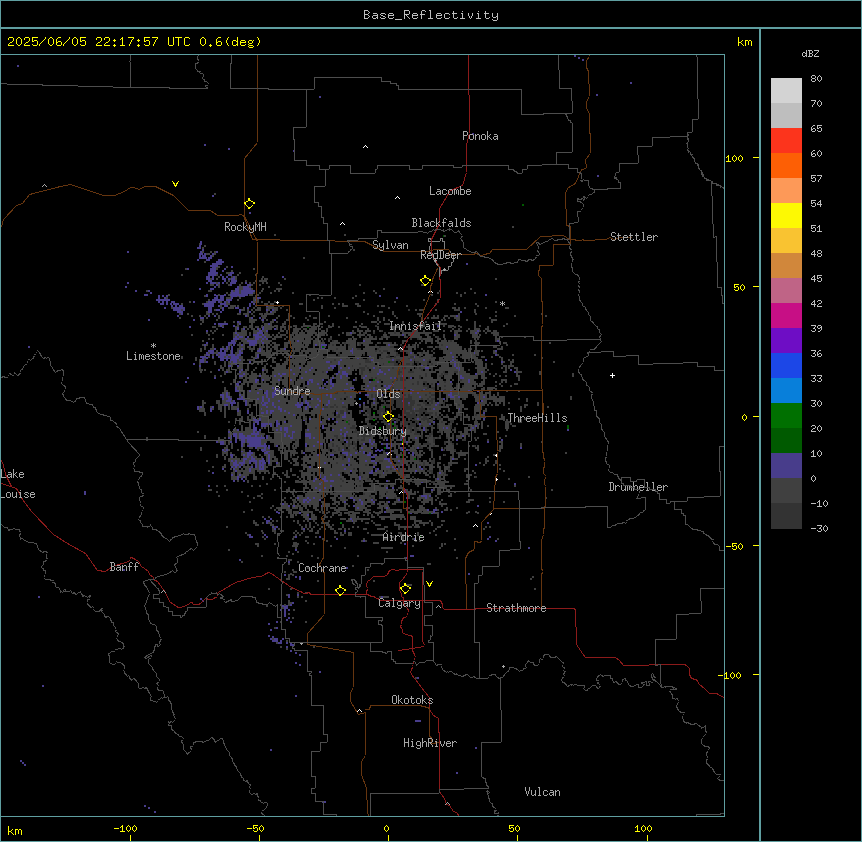The height and width of the screenshot is (842, 862).
Task: Click the dBZ legend heading
Action: tap(810, 54)
